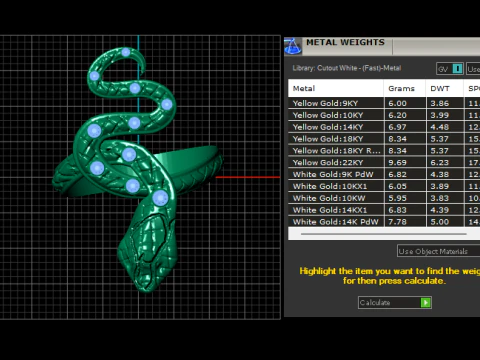This screenshot has height=360, width=480.
Task: Select the White Gold:9K PdW row
Action: 384,174
